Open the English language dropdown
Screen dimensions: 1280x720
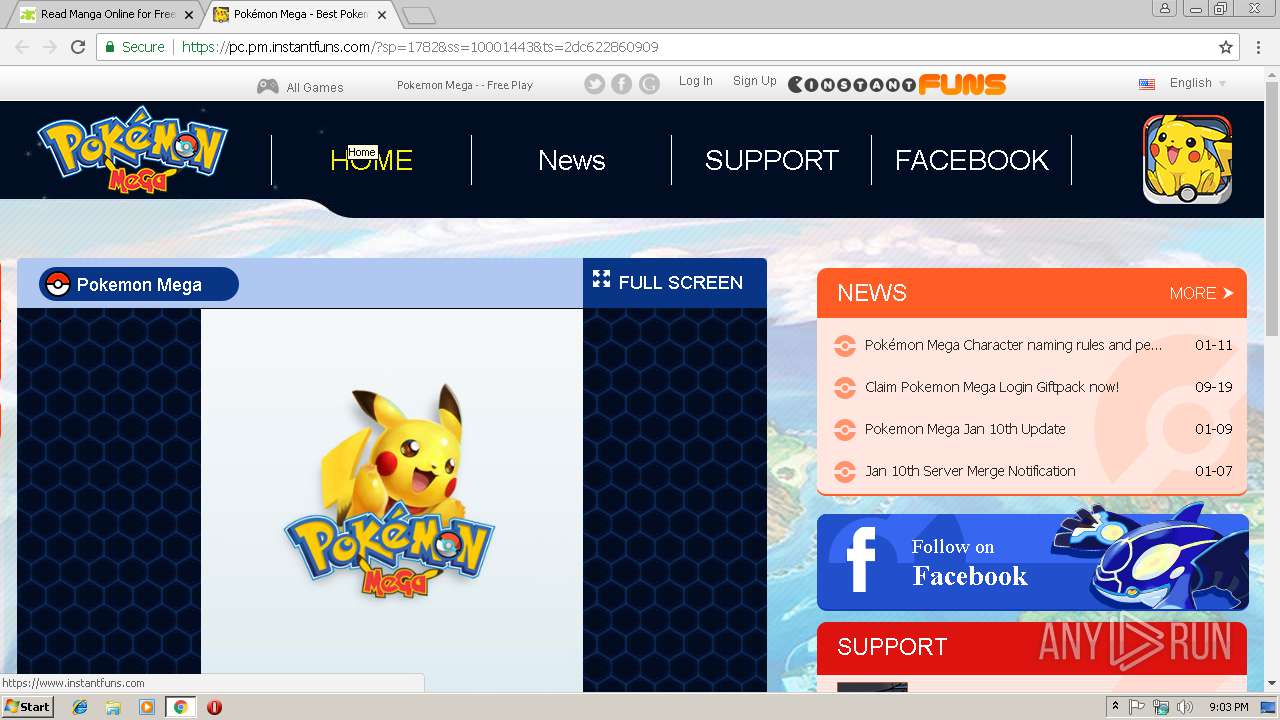point(1198,83)
